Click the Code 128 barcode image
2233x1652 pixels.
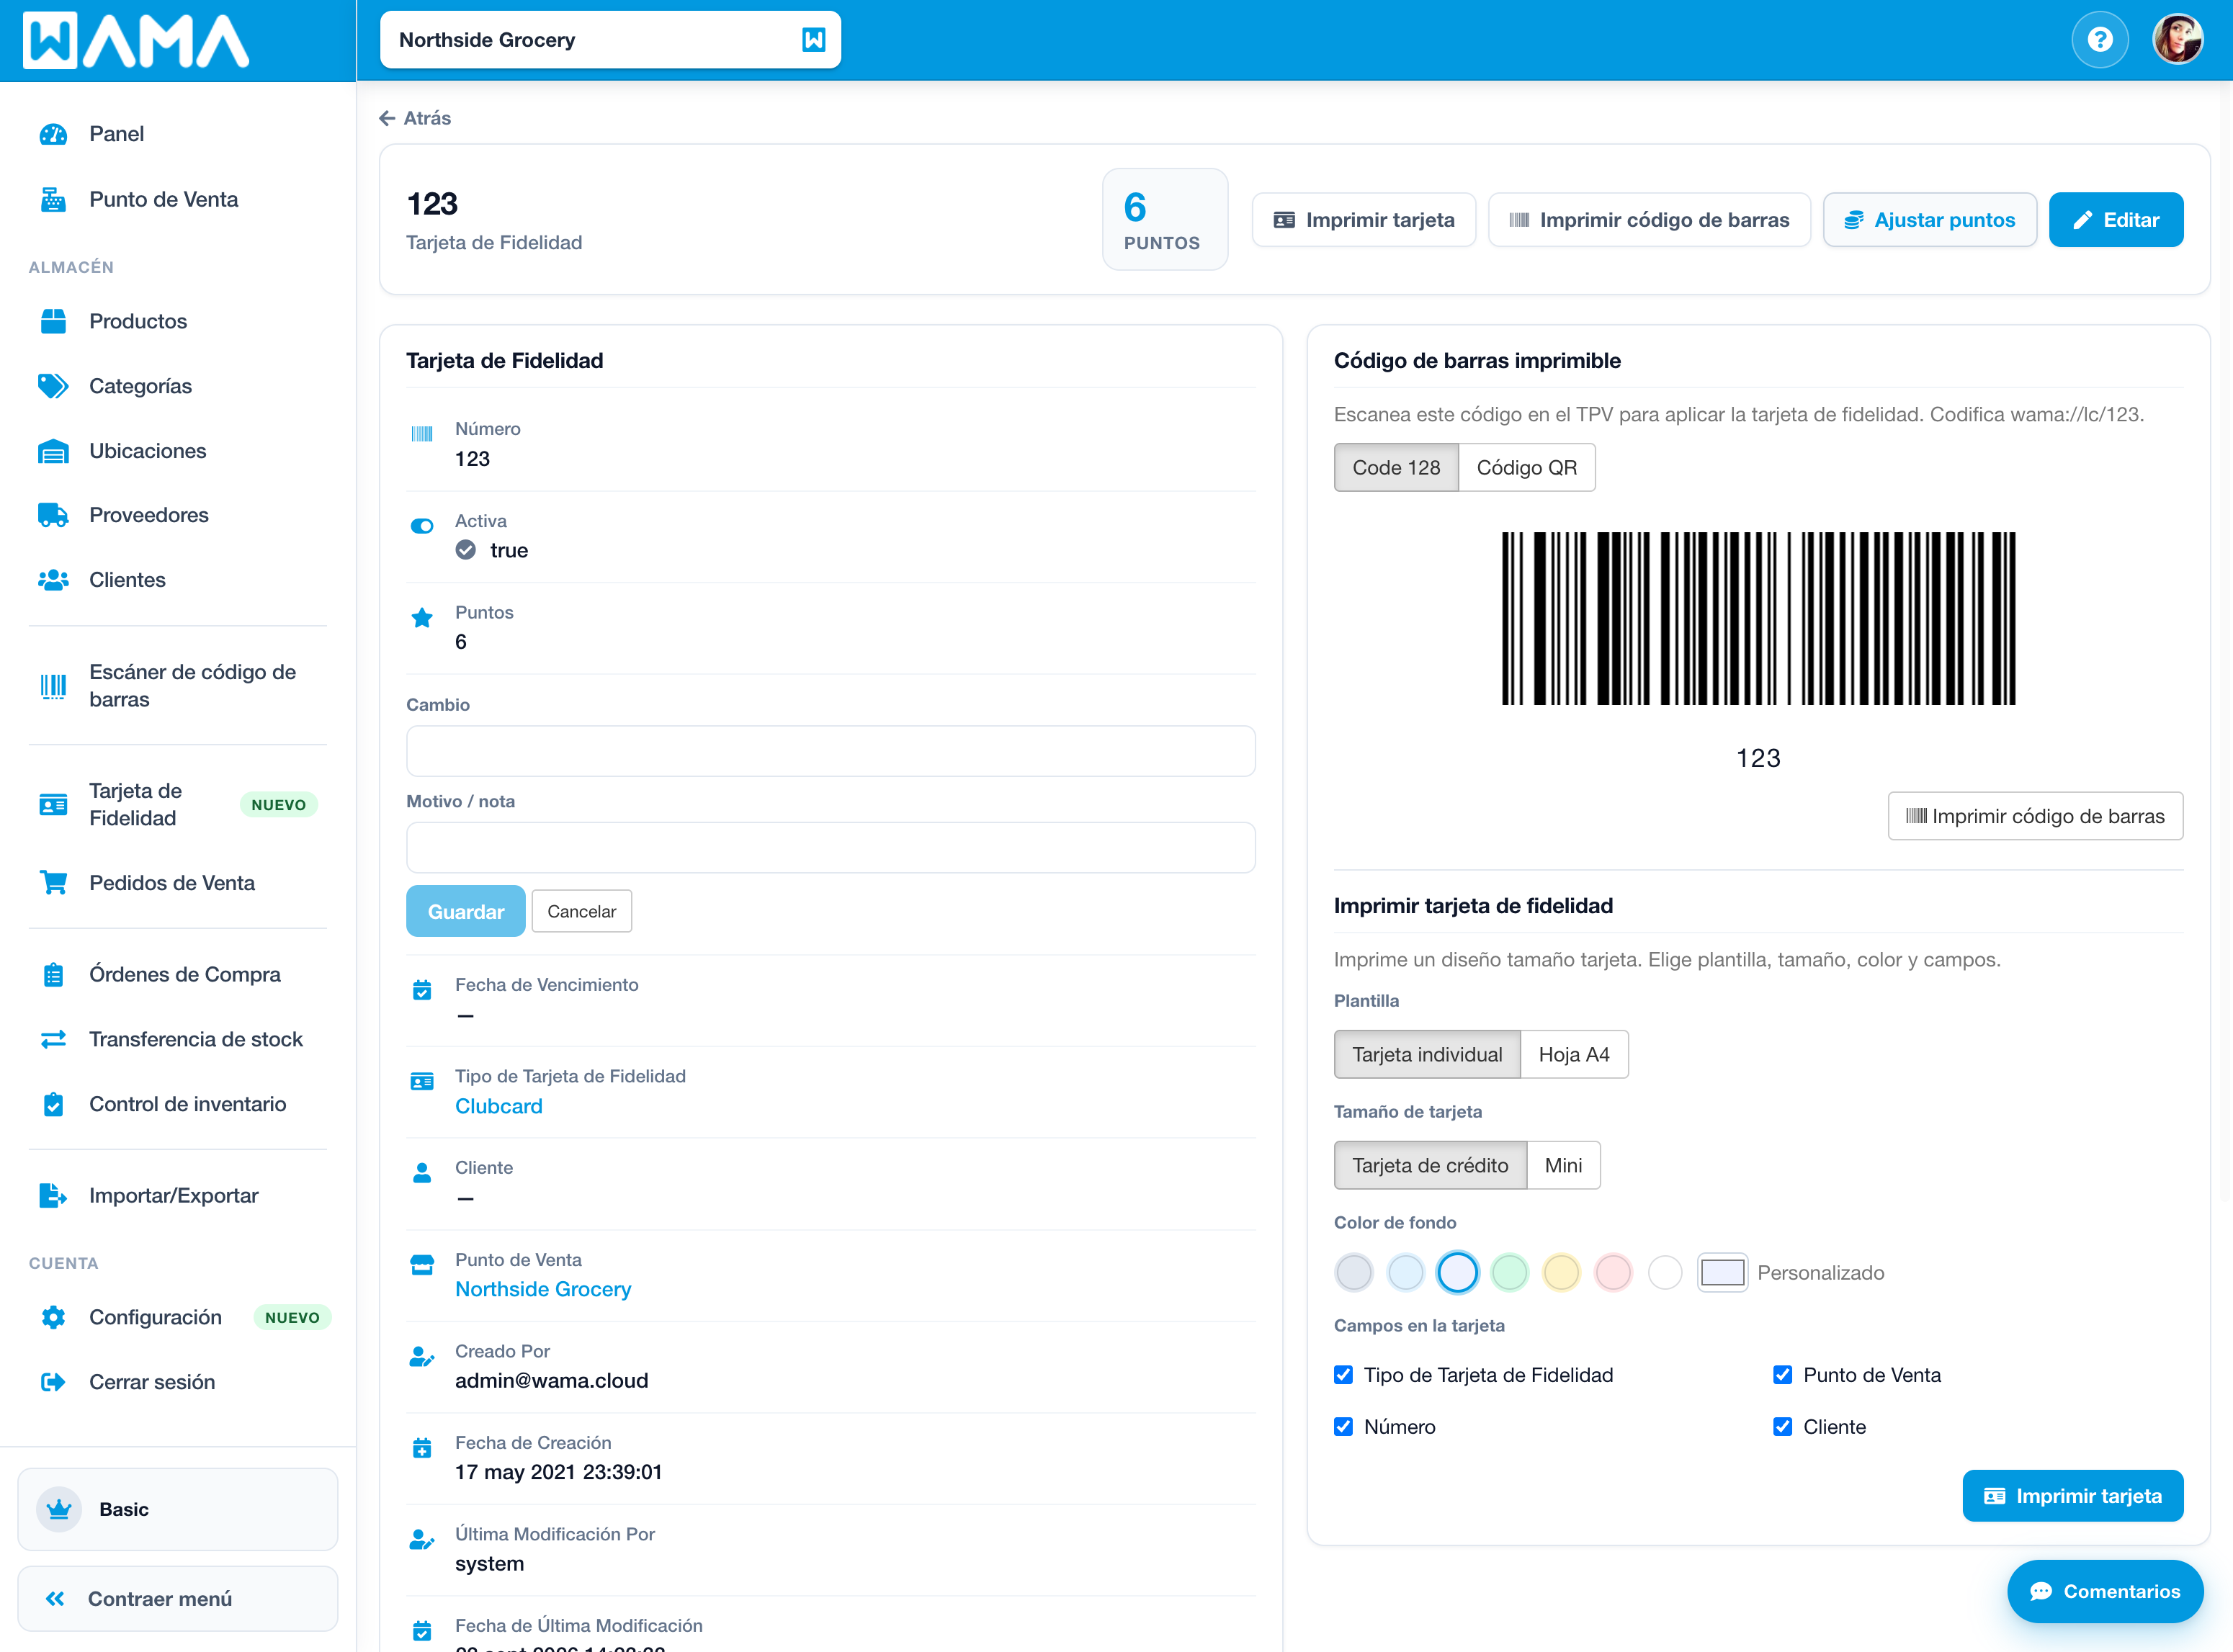pyautogui.click(x=1759, y=619)
